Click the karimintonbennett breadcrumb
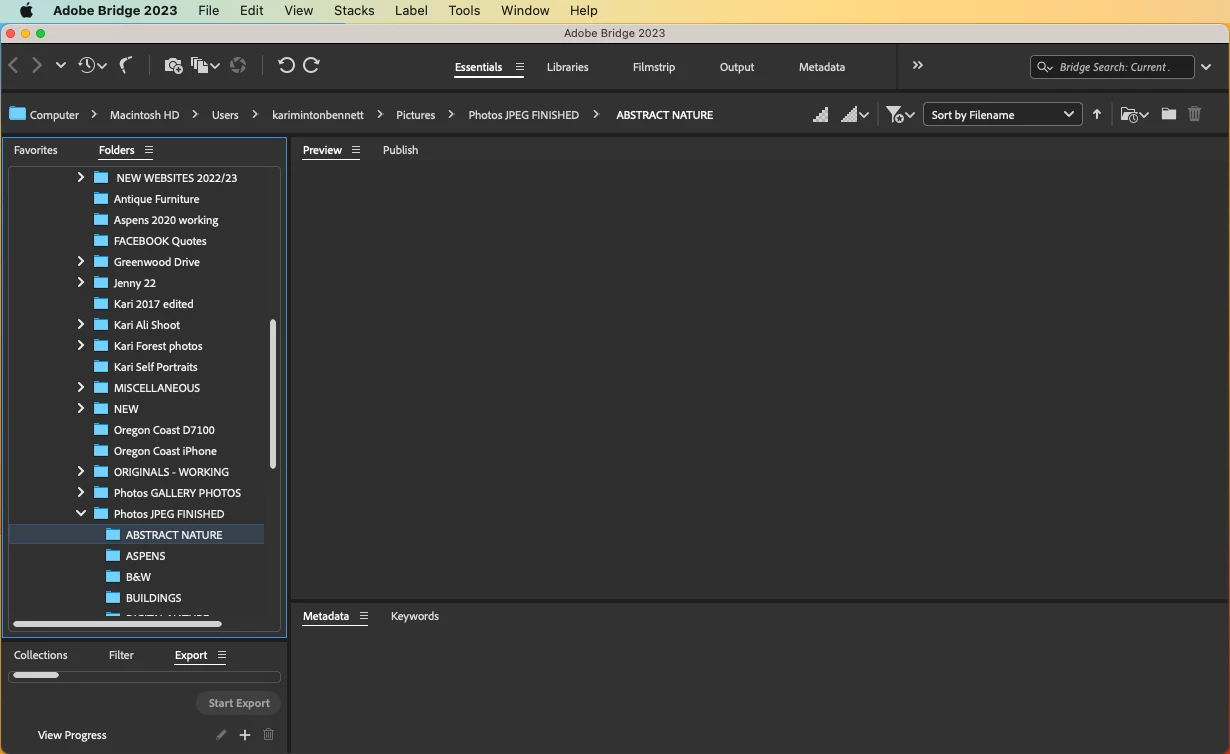1230x754 pixels. (318, 115)
